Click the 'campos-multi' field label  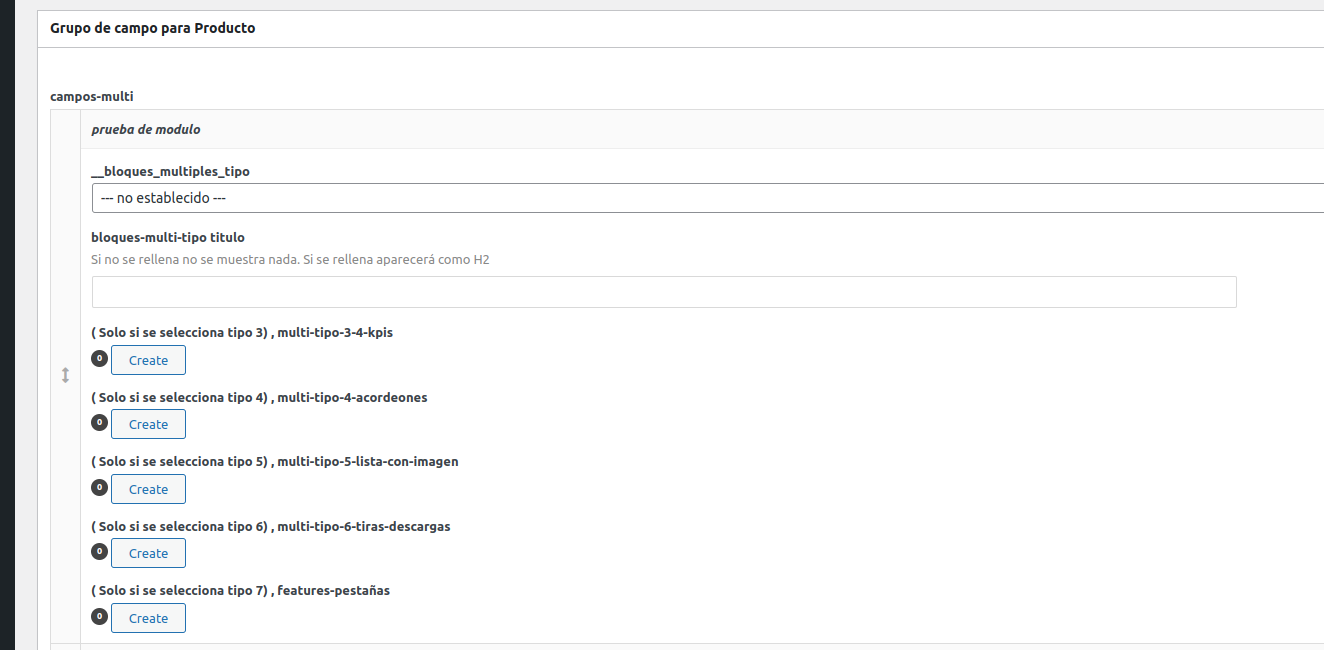coord(92,97)
